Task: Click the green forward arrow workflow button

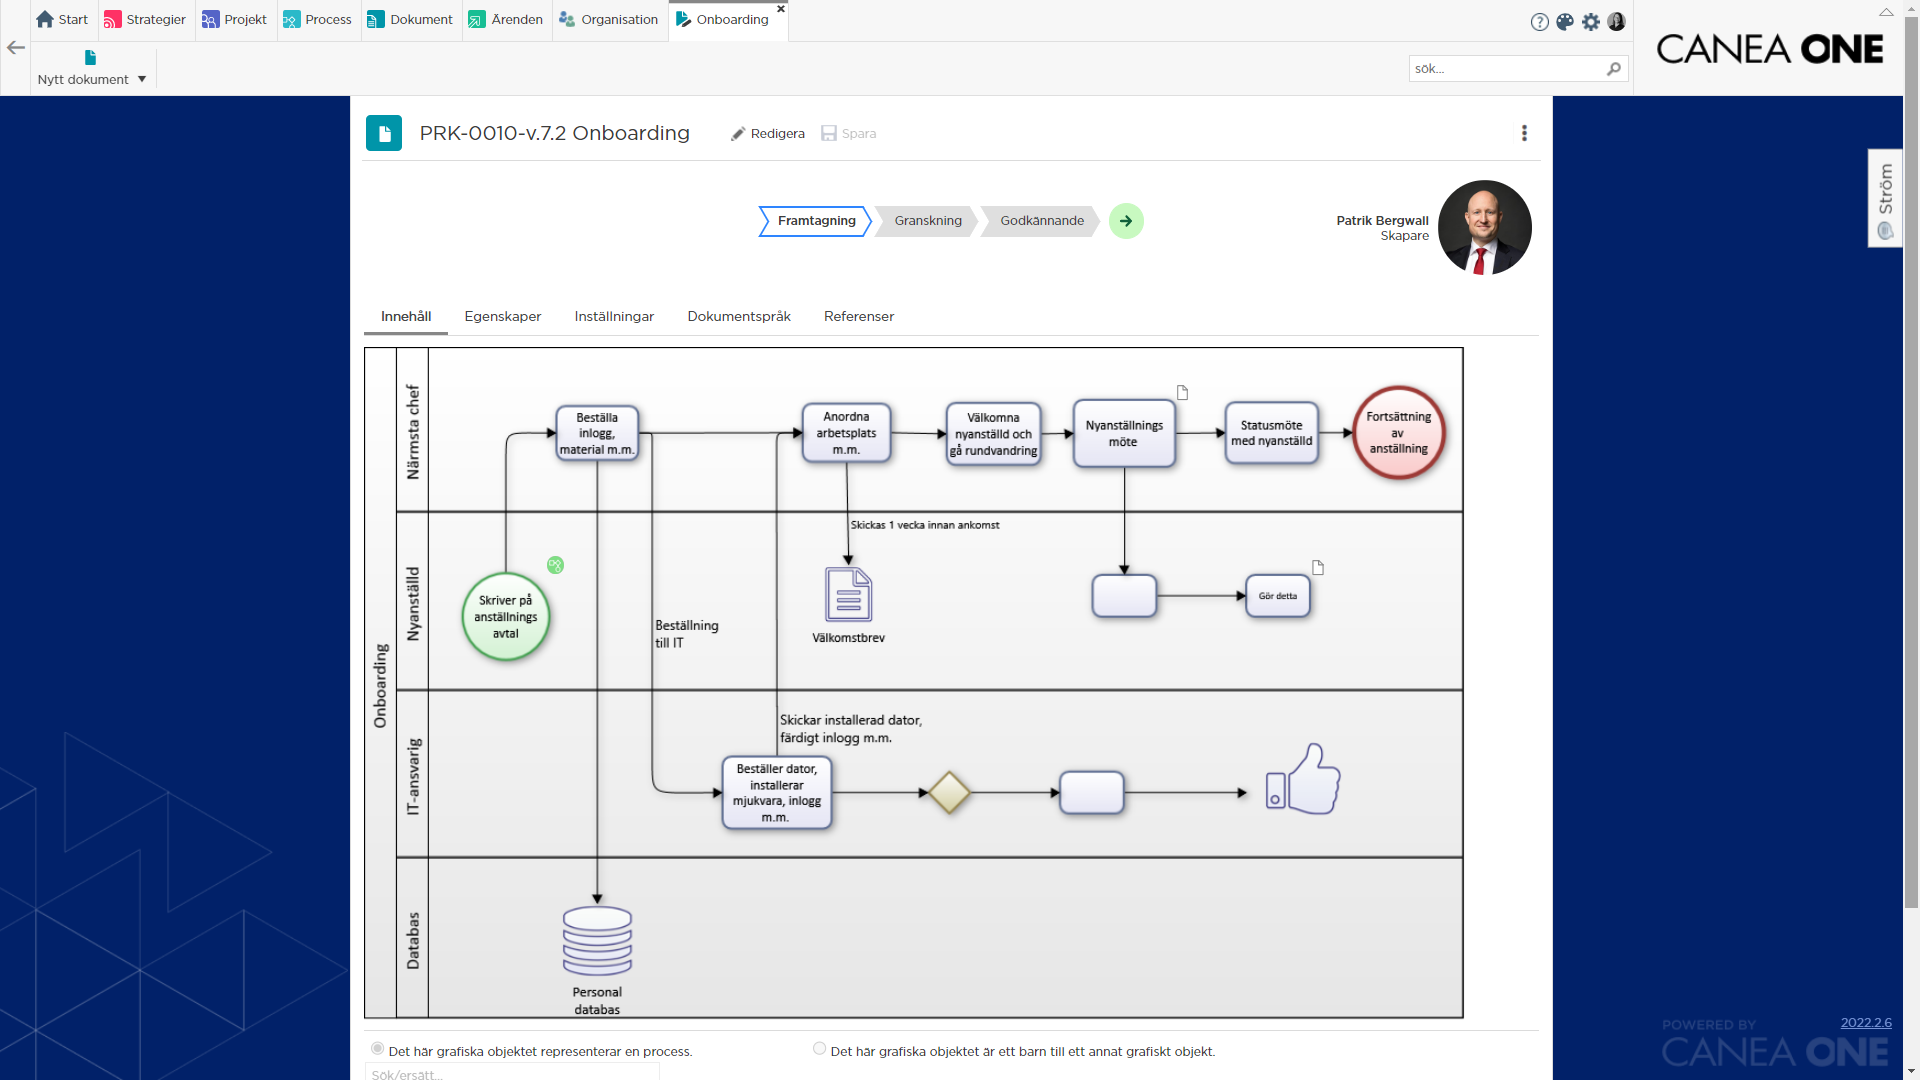Action: point(1126,221)
